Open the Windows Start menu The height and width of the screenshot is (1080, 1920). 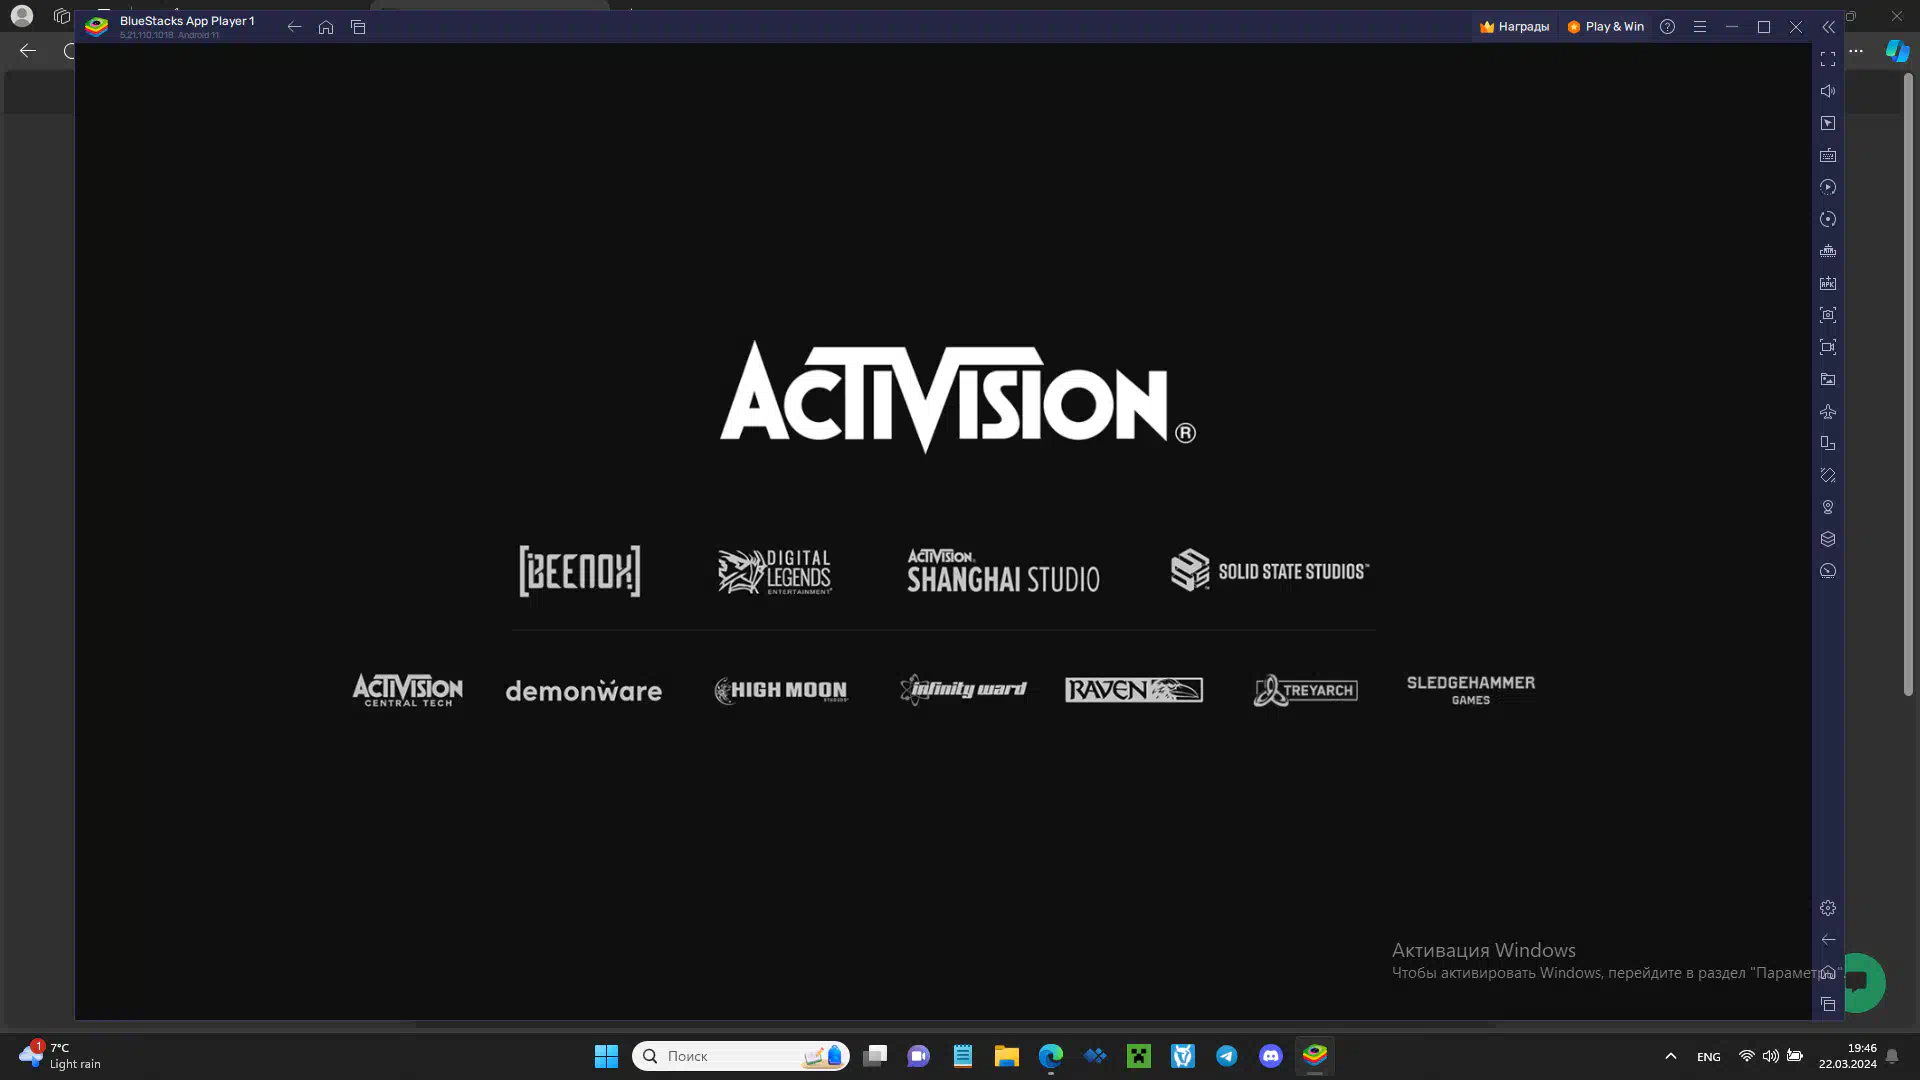[606, 1056]
